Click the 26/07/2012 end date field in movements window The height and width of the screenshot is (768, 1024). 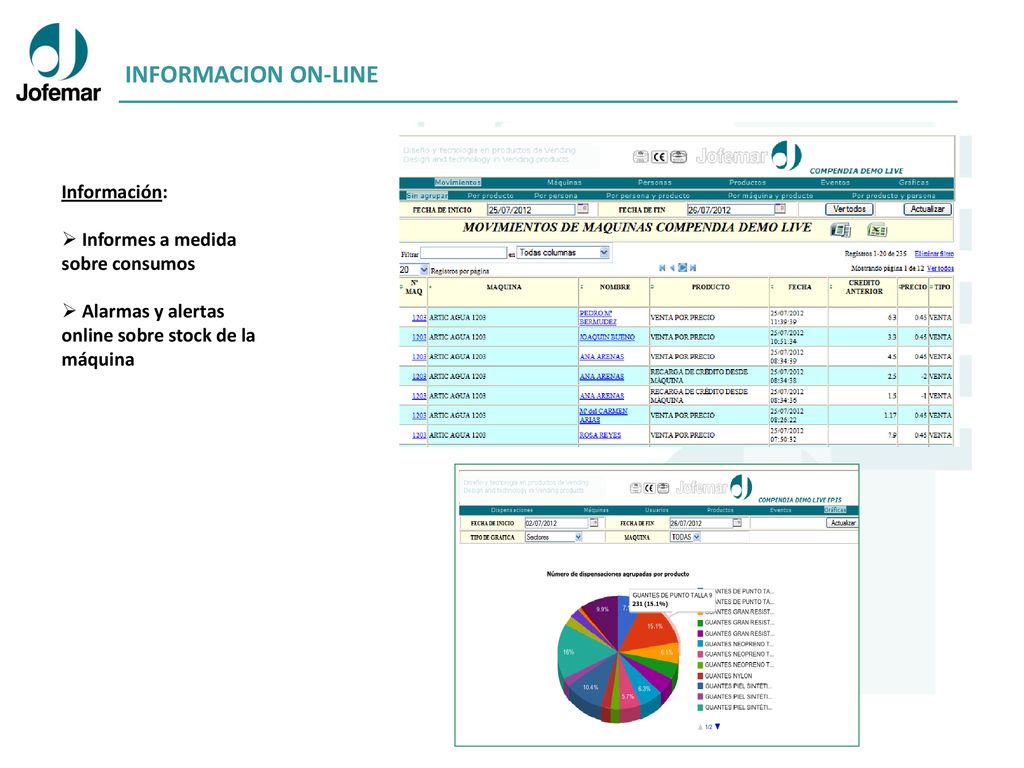click(x=730, y=210)
